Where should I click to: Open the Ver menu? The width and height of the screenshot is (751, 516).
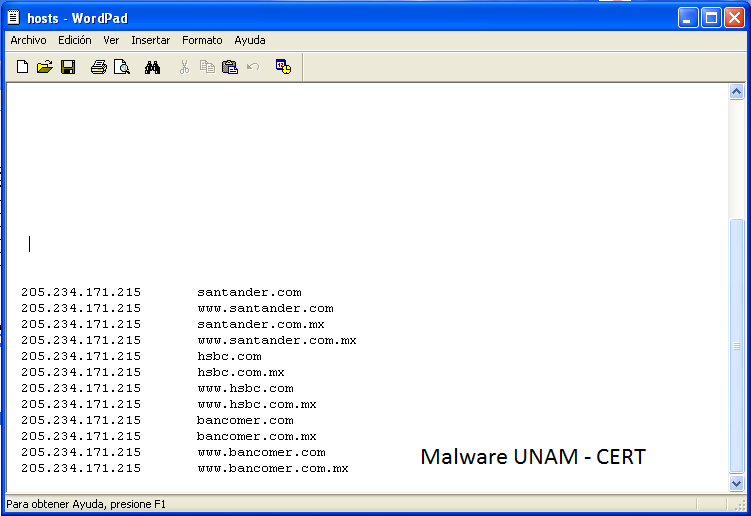coord(111,40)
